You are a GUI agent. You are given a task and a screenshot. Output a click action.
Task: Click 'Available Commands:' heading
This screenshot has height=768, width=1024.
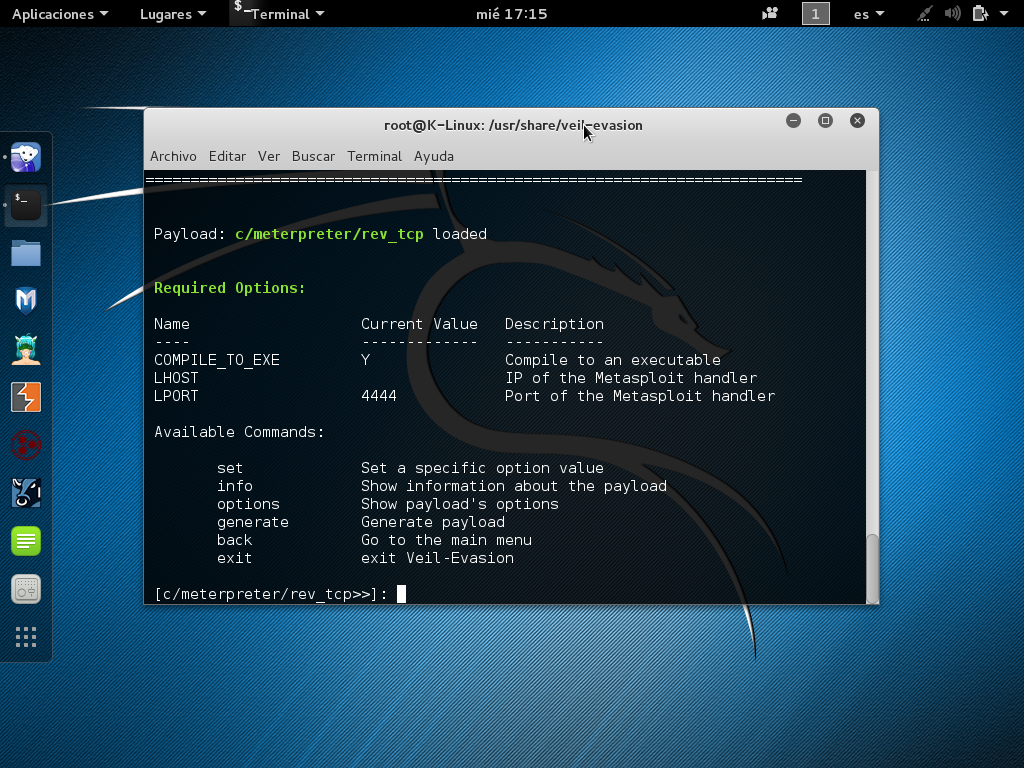pyautogui.click(x=239, y=432)
